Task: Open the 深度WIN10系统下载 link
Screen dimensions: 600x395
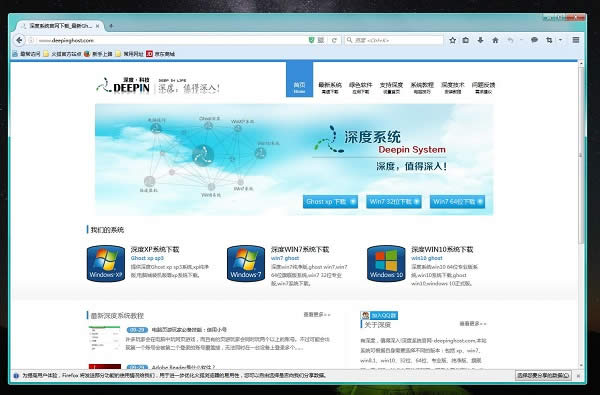Action: tap(442, 250)
